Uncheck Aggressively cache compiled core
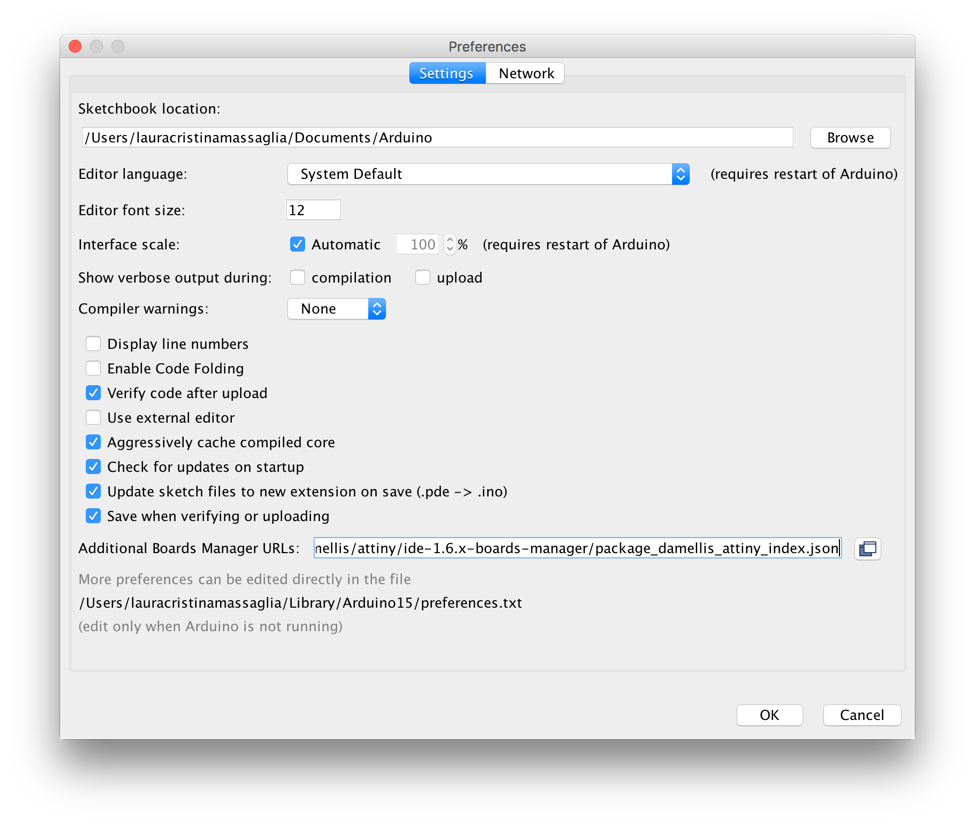Viewport: 975px width, 825px height. point(93,442)
